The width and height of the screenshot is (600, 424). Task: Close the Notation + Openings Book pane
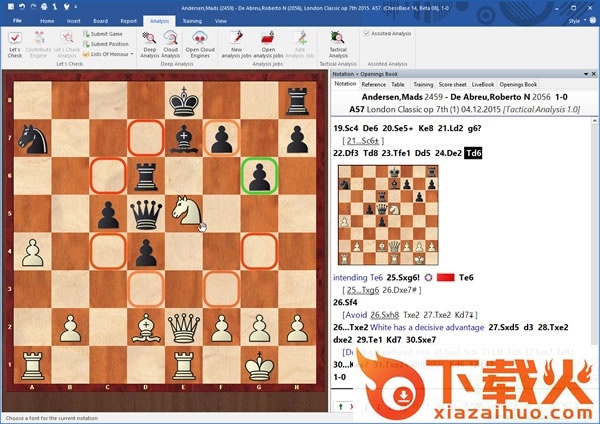593,74
